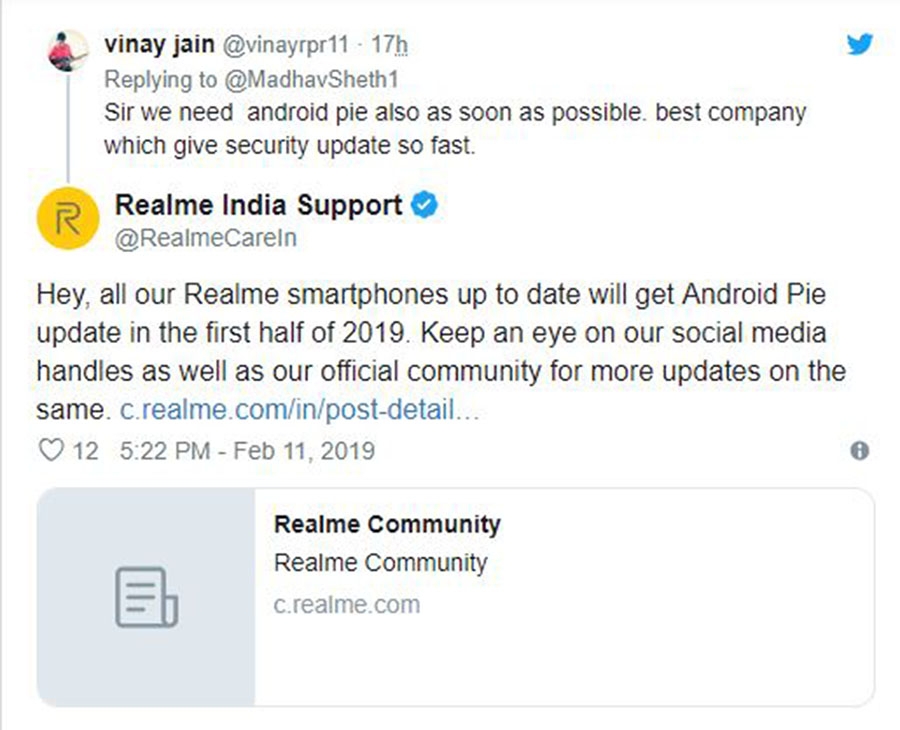
Task: Open the @MadhavSheth1 mention link
Action: [312, 79]
